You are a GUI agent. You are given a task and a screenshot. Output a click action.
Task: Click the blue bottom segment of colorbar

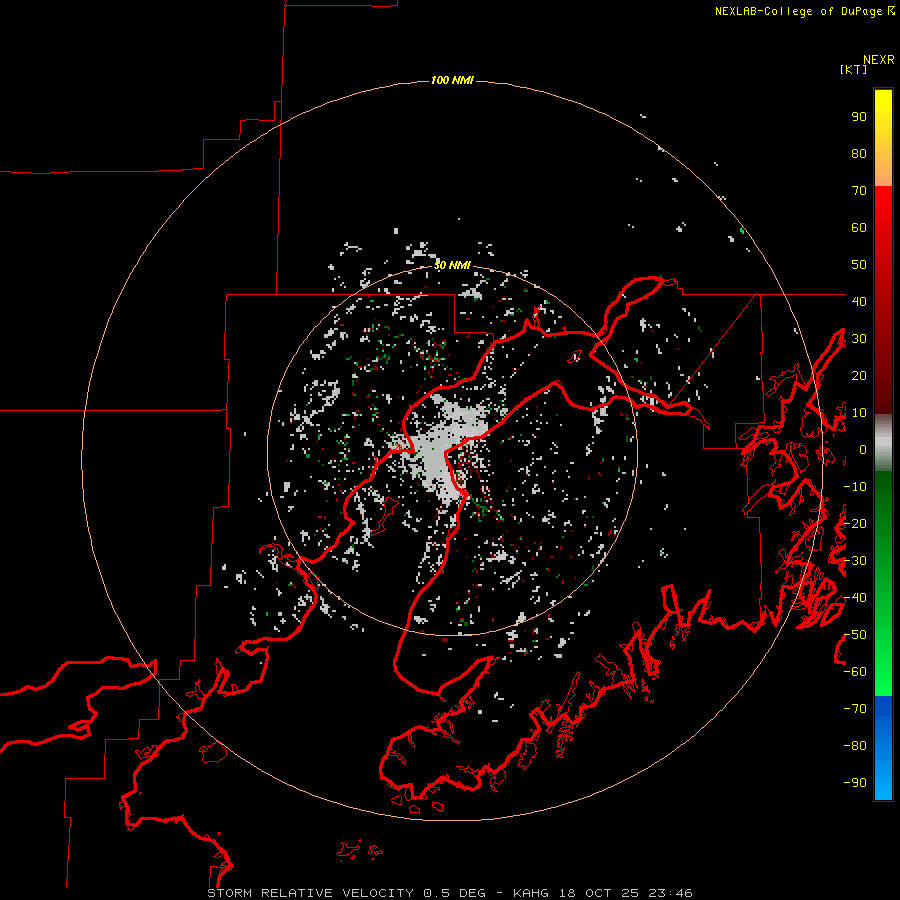click(x=883, y=748)
